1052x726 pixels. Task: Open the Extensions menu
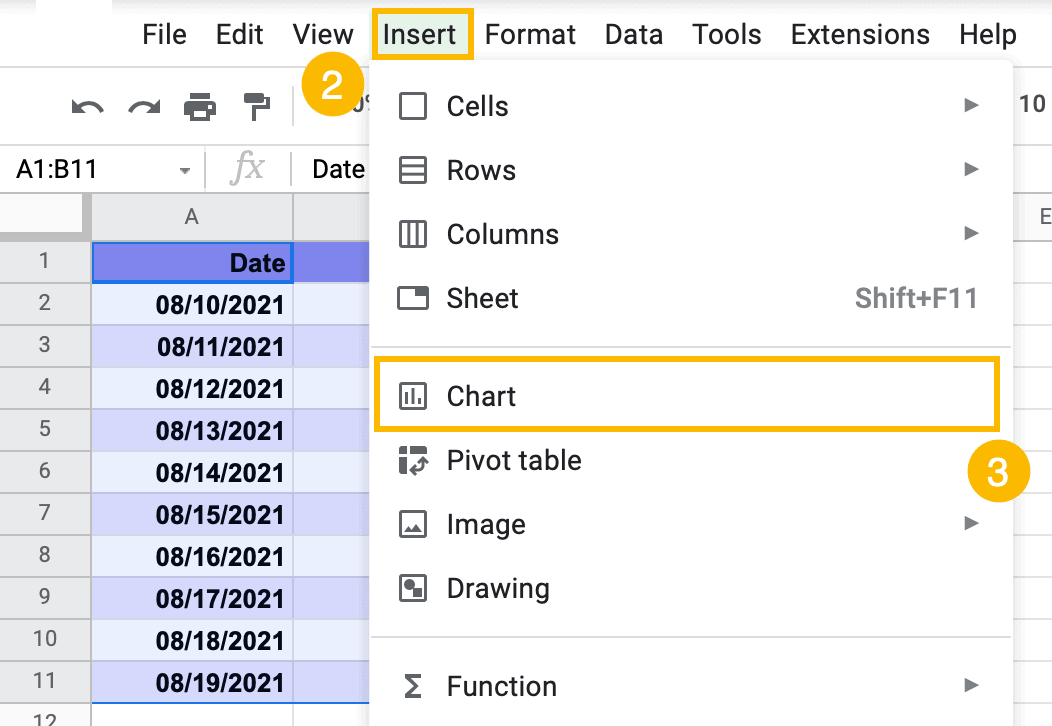[859, 35]
